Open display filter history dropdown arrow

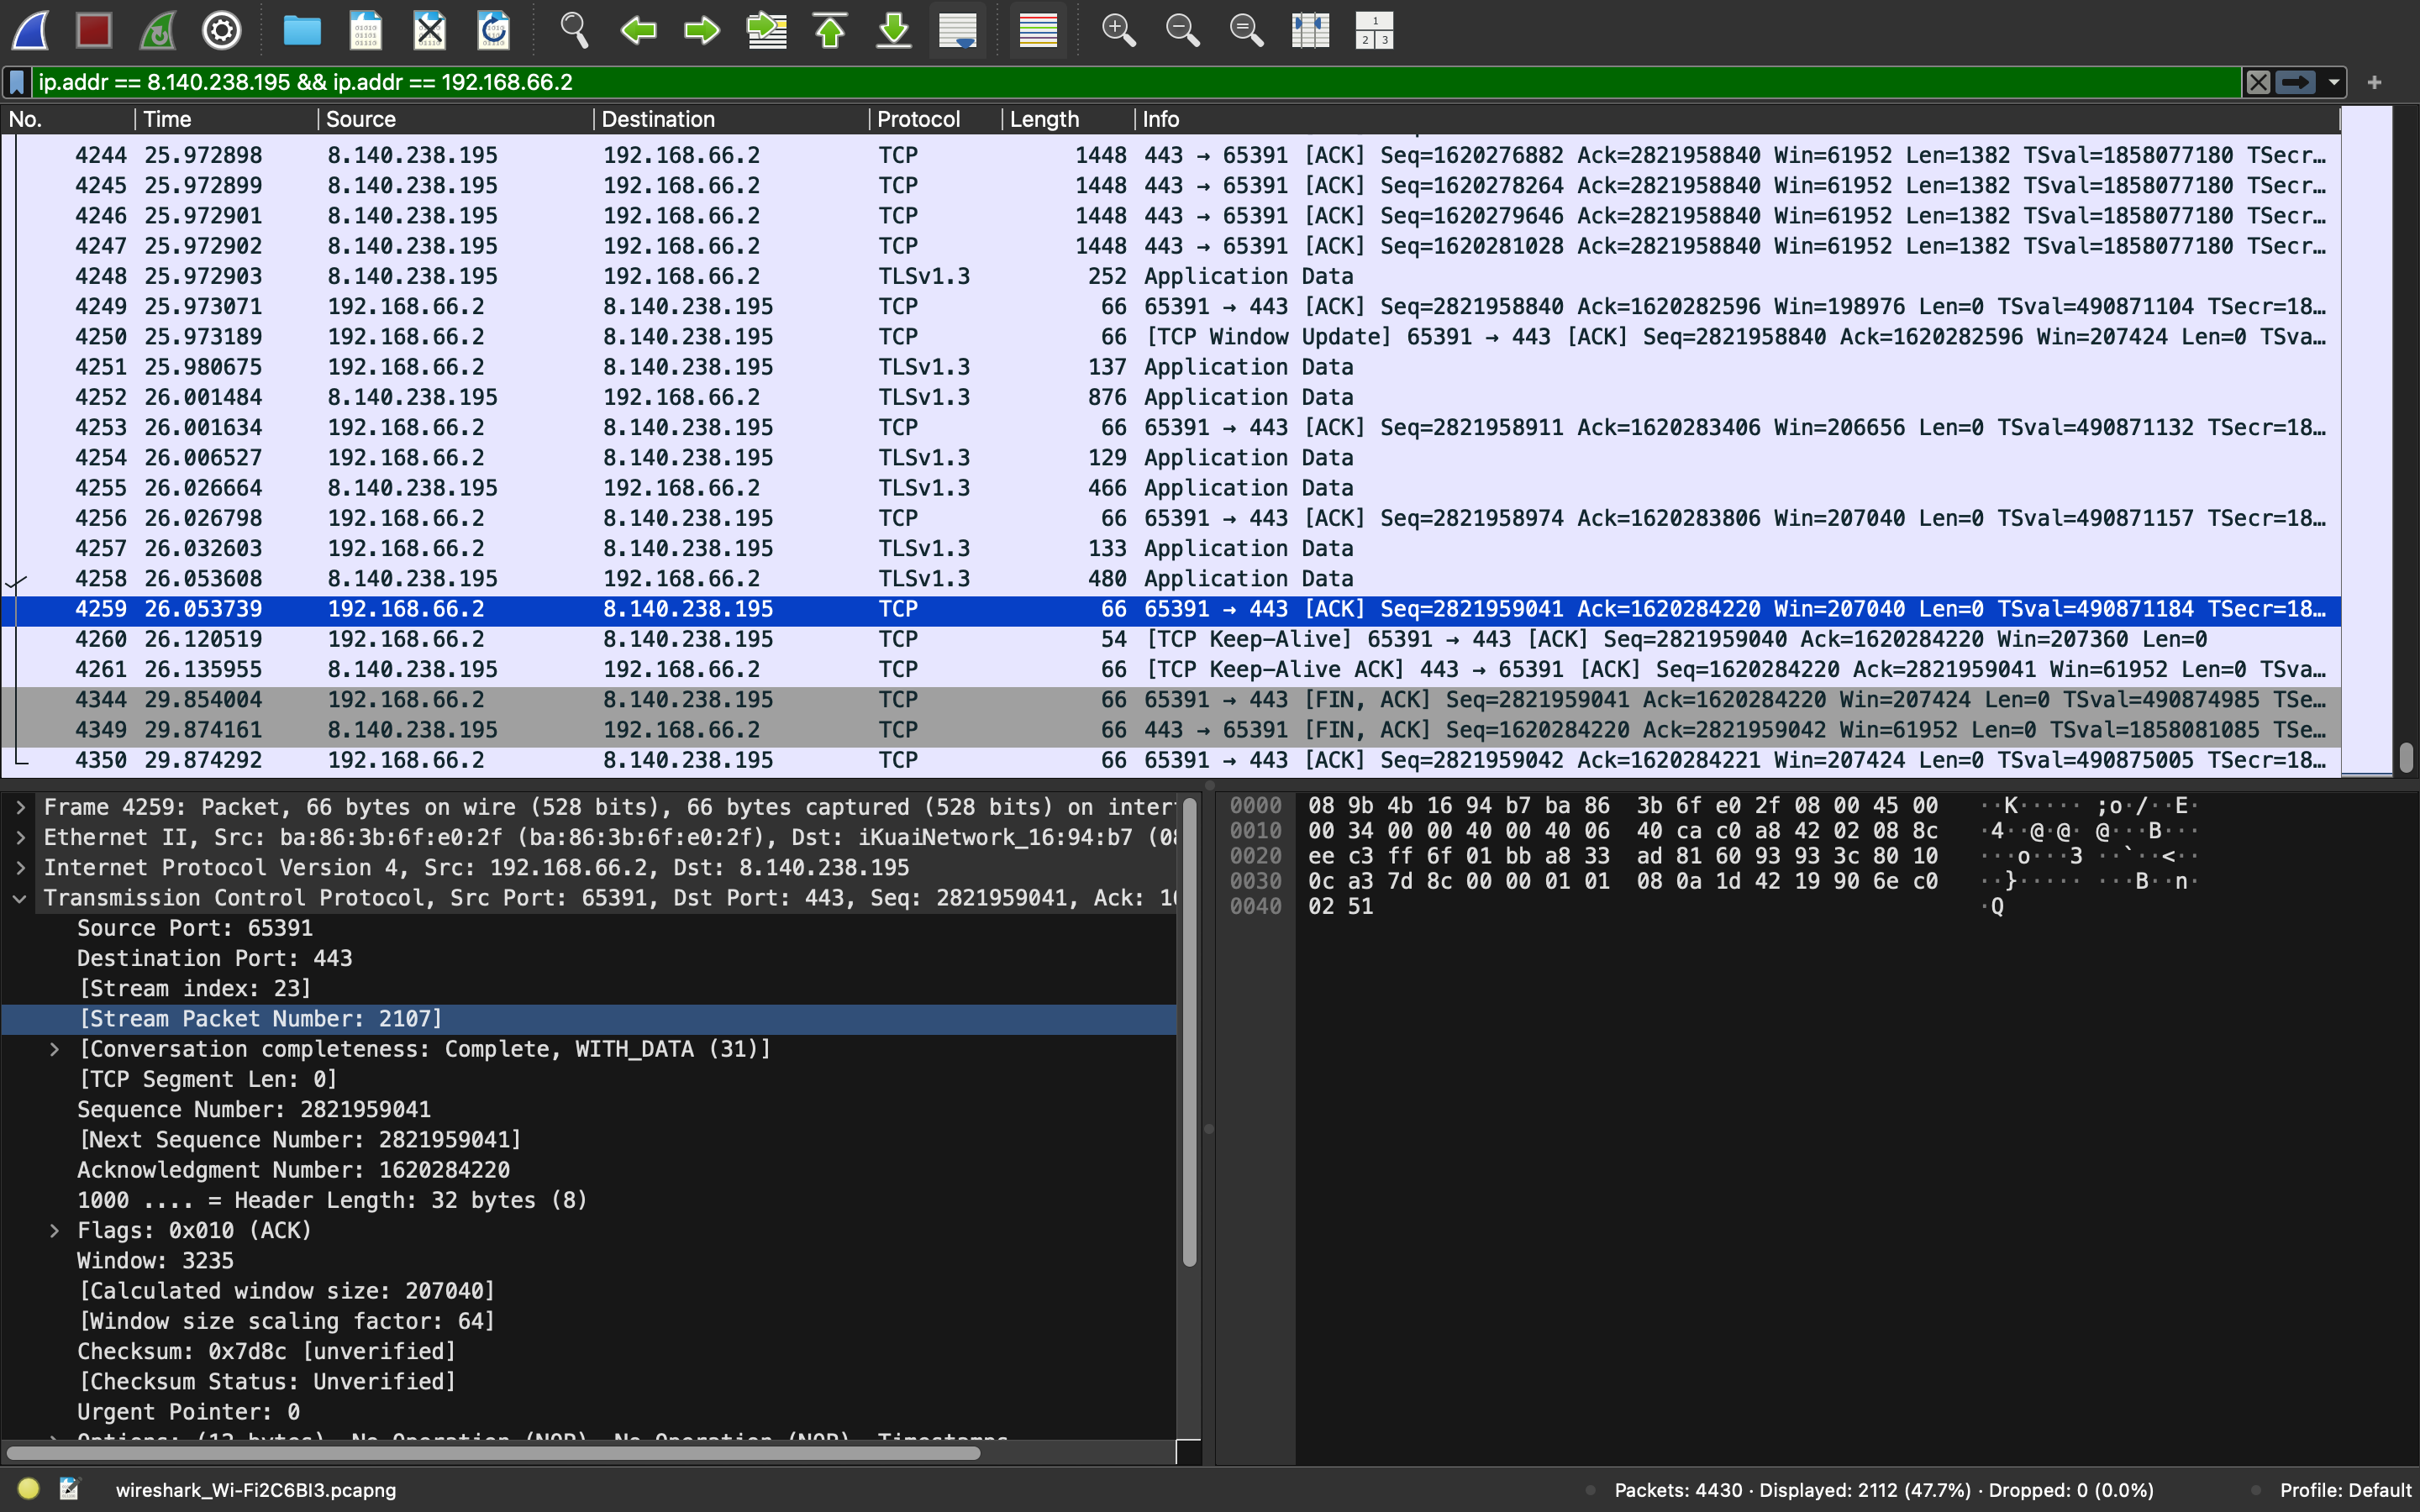[2334, 82]
